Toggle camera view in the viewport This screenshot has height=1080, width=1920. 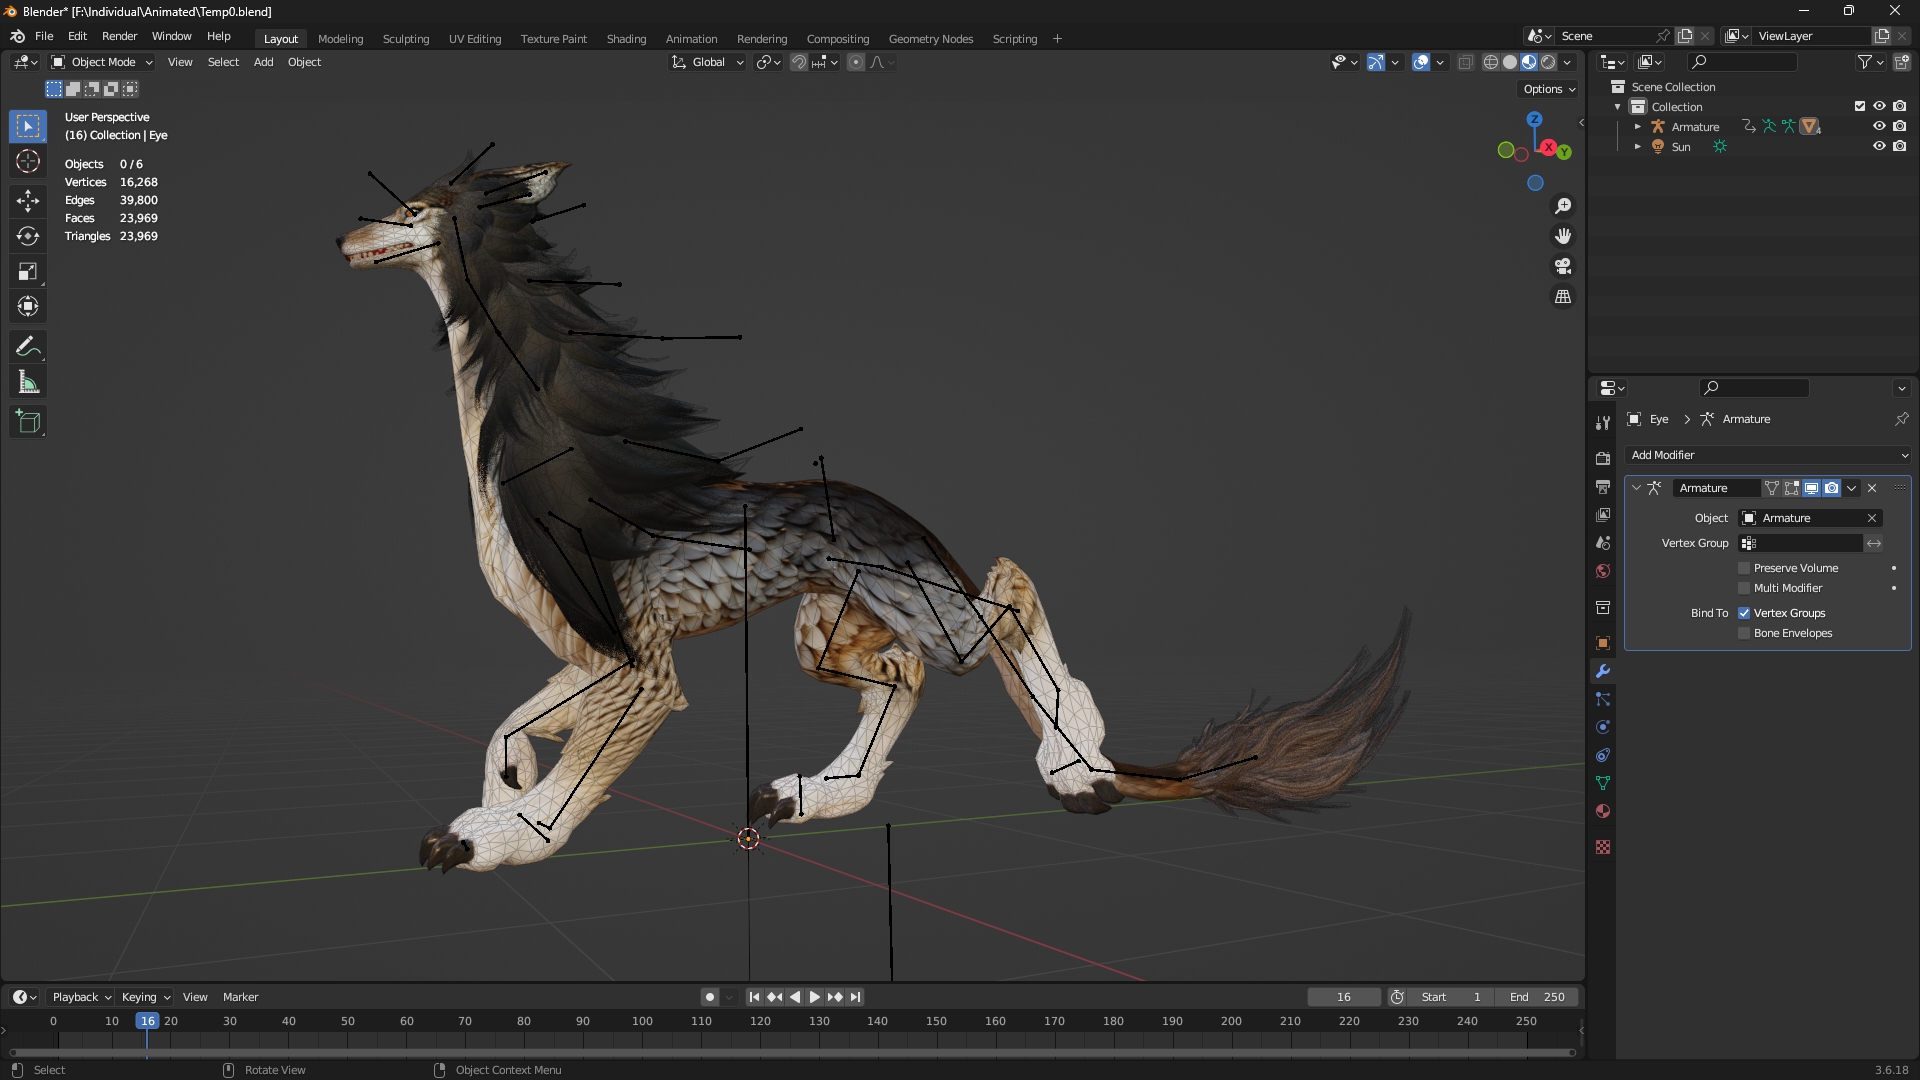point(1562,266)
